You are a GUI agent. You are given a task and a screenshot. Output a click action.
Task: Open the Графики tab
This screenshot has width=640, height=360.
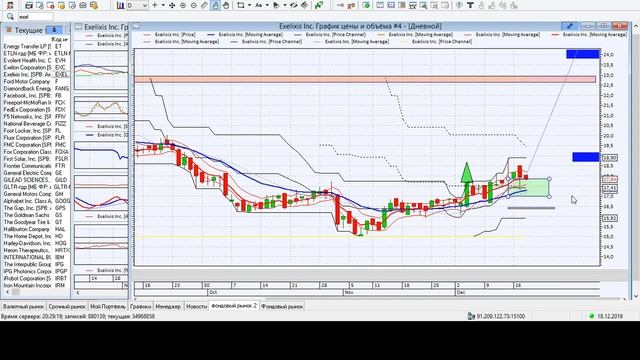140,306
